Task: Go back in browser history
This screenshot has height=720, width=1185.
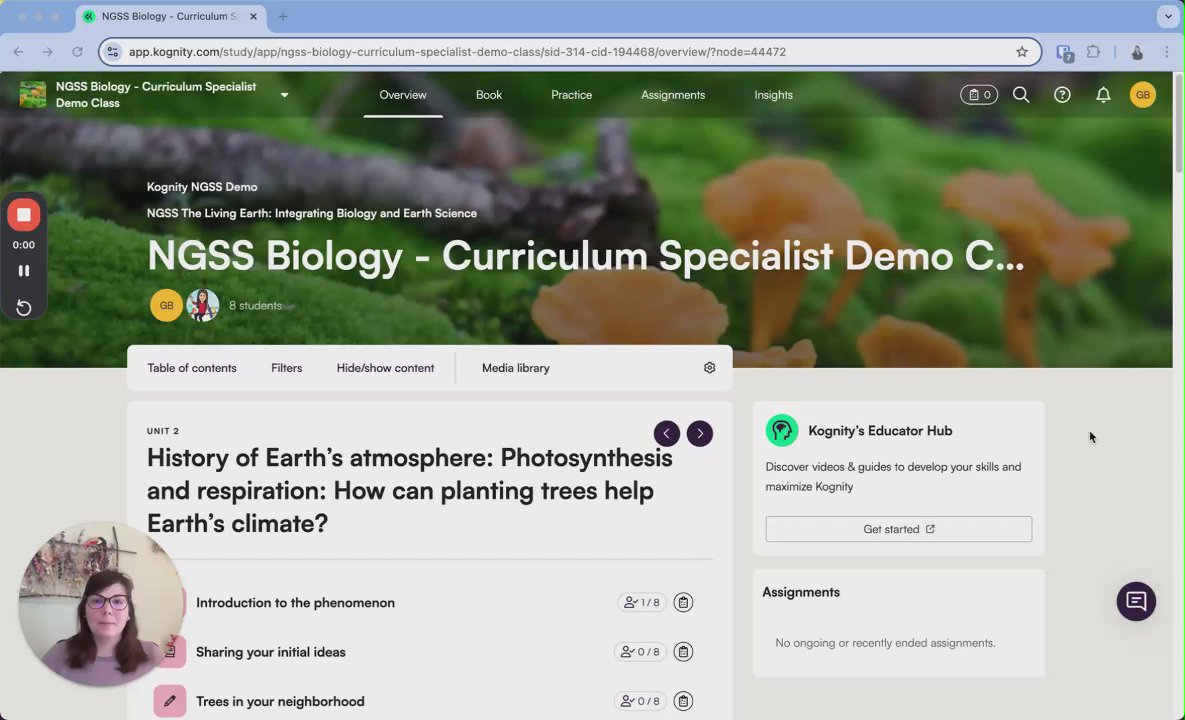Action: [18, 51]
